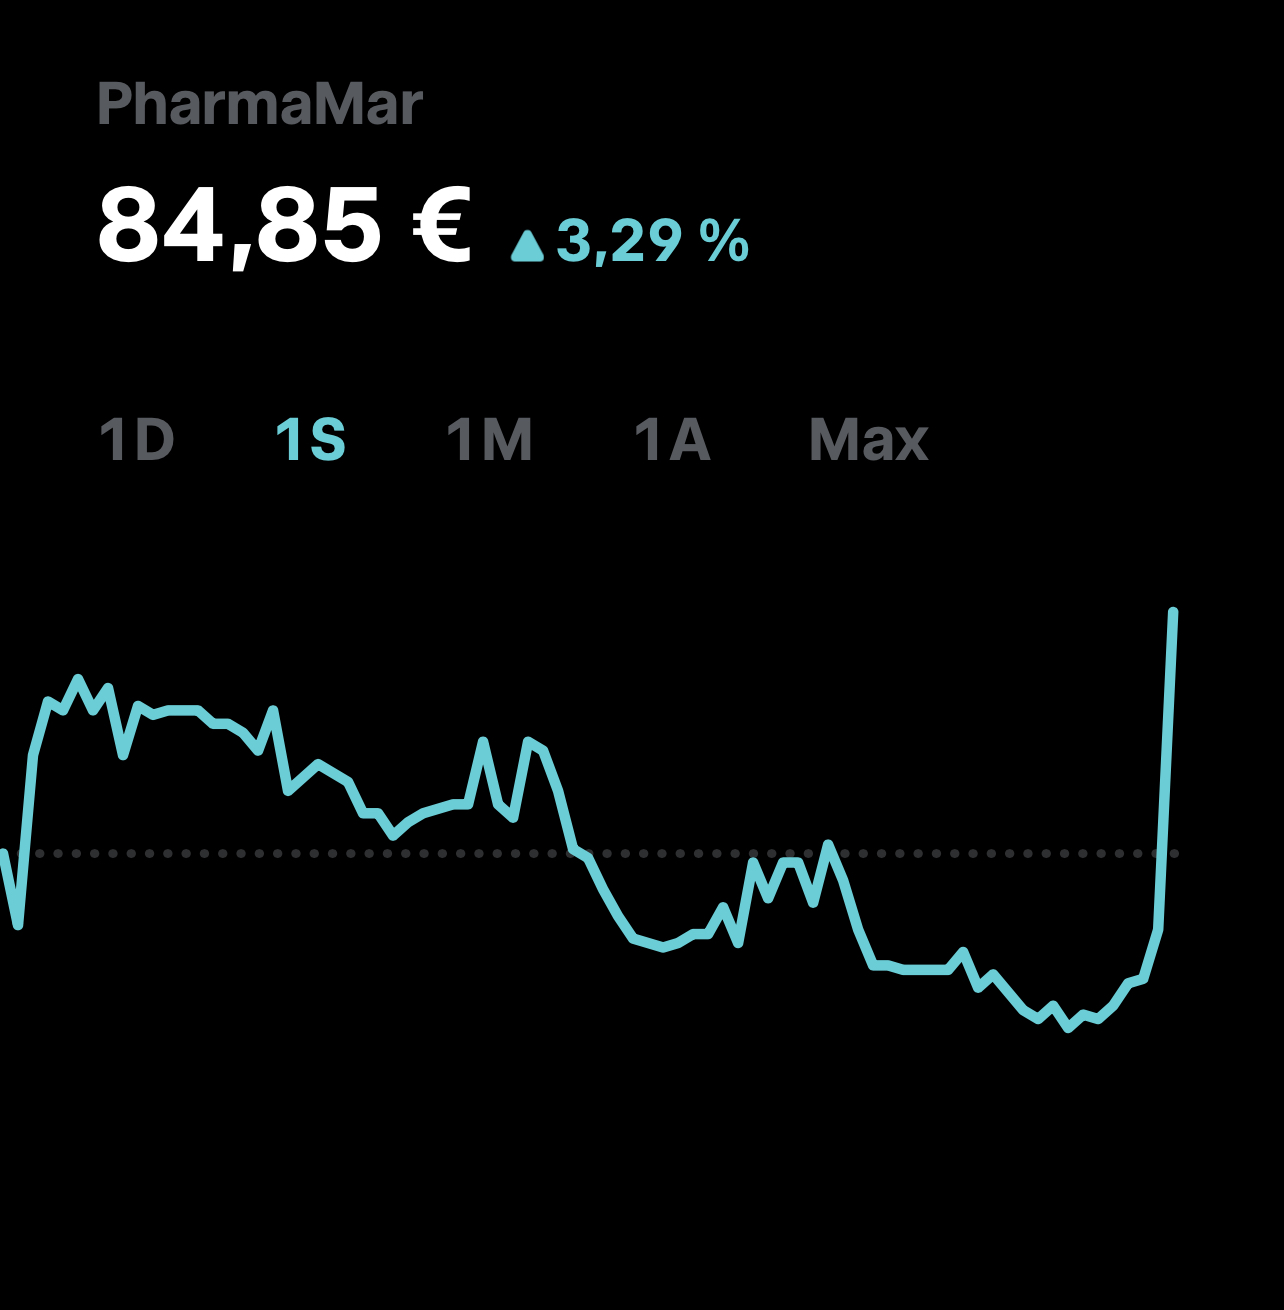
Task: Click the upward triangle change indicator
Action: click(x=527, y=245)
